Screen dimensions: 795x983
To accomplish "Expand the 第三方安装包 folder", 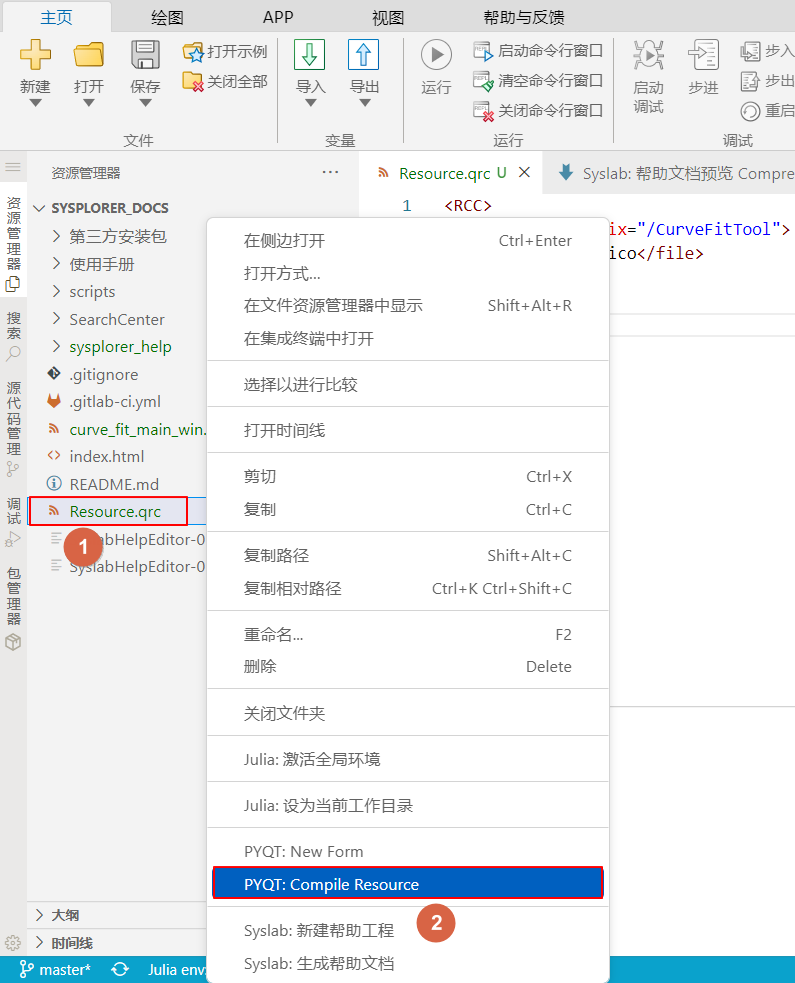I will pos(56,236).
